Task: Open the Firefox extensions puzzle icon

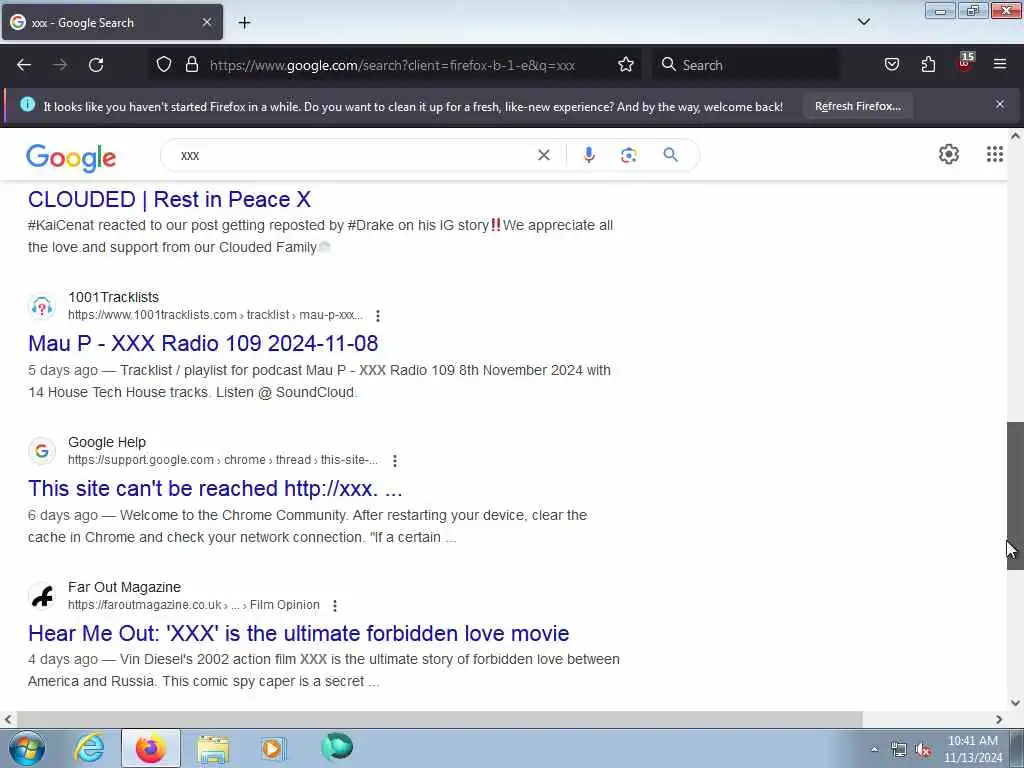Action: click(x=928, y=64)
